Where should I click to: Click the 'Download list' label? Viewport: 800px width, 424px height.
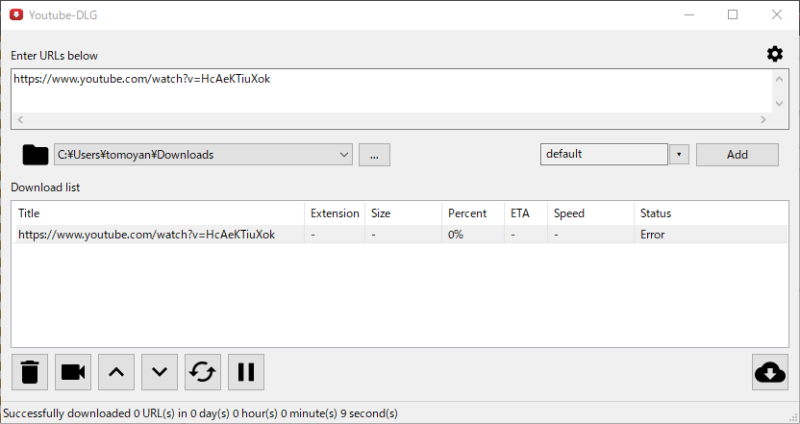pyautogui.click(x=45, y=187)
